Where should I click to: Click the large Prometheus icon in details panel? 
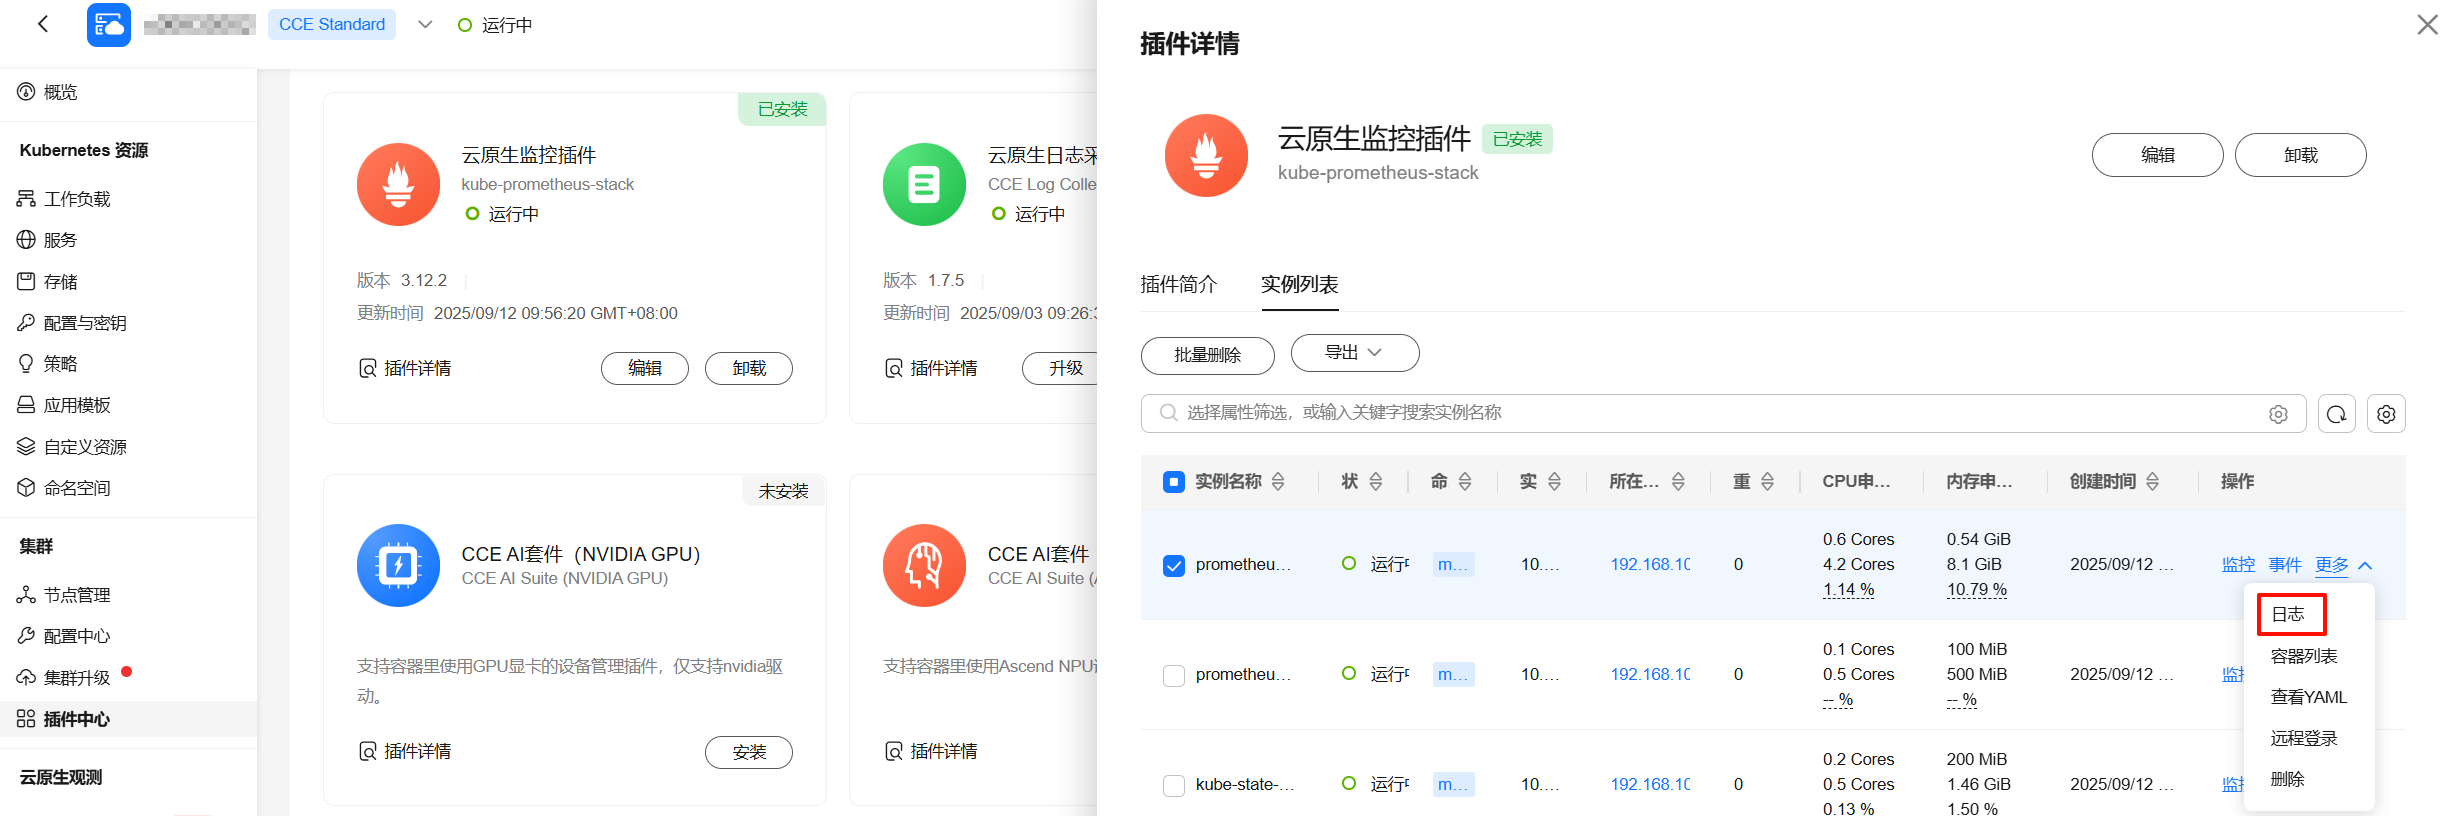[1206, 155]
